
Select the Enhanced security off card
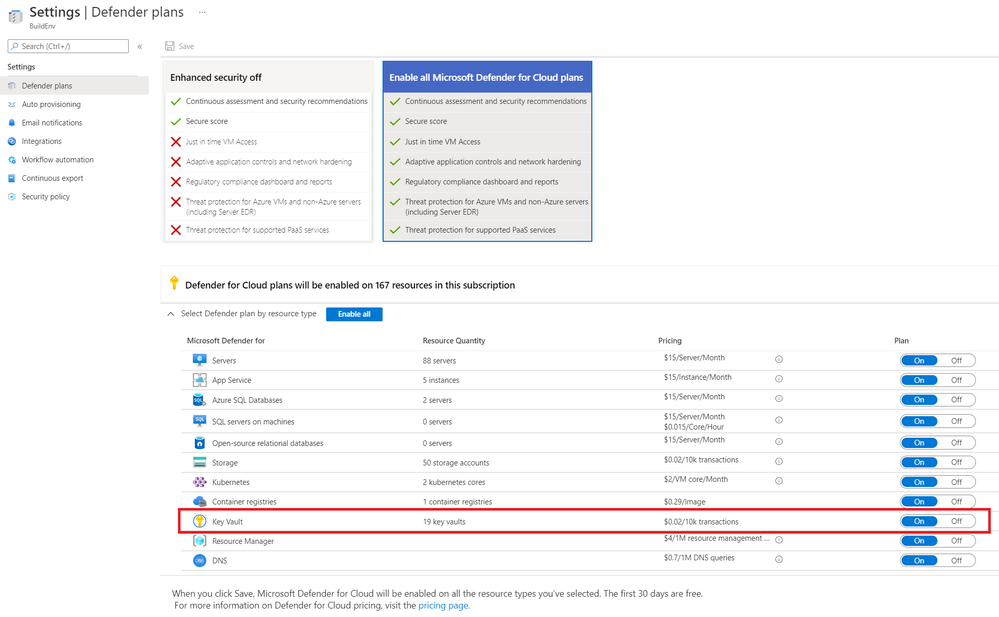(x=268, y=151)
